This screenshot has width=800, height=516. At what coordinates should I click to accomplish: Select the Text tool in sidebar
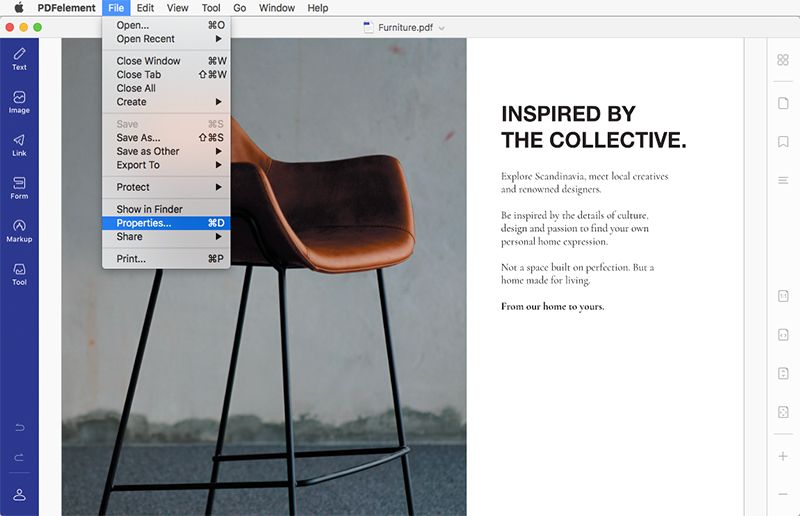point(19,57)
